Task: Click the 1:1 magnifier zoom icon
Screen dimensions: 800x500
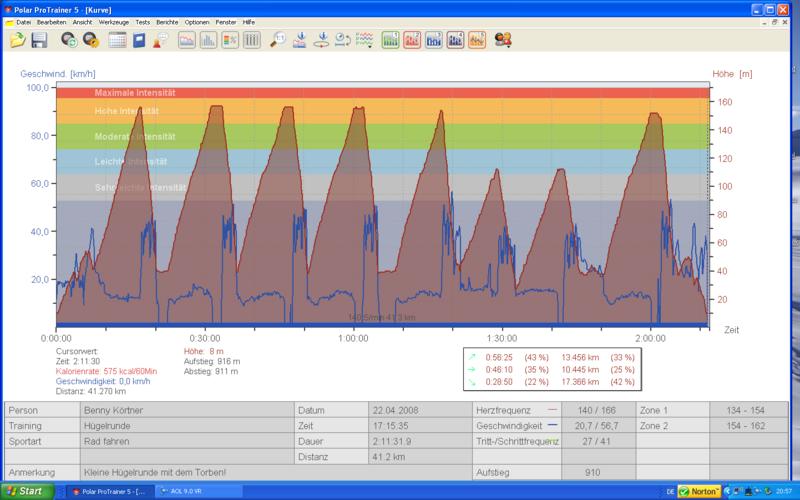Action: pyautogui.click(x=278, y=40)
